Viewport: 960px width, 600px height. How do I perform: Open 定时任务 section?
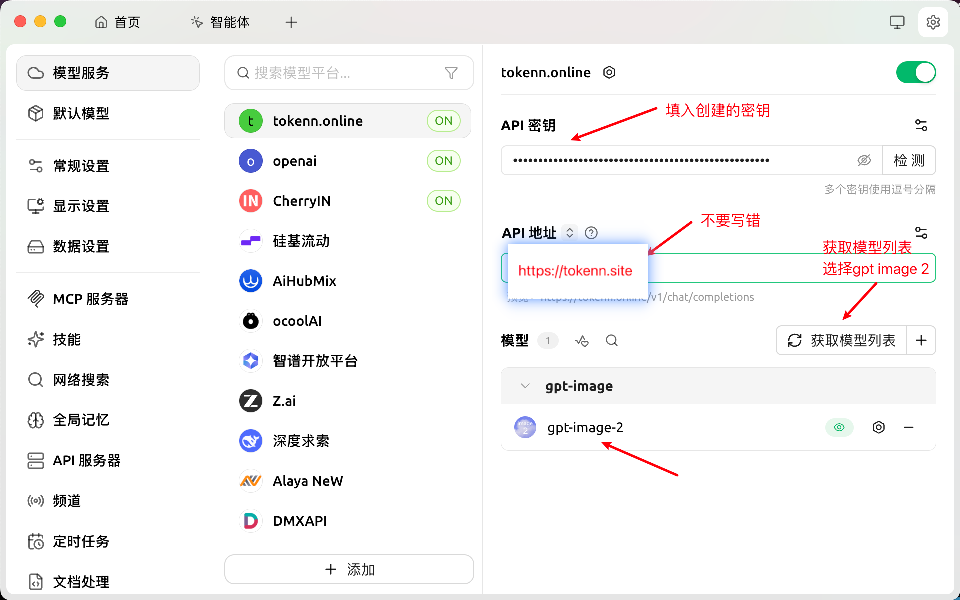click(108, 541)
